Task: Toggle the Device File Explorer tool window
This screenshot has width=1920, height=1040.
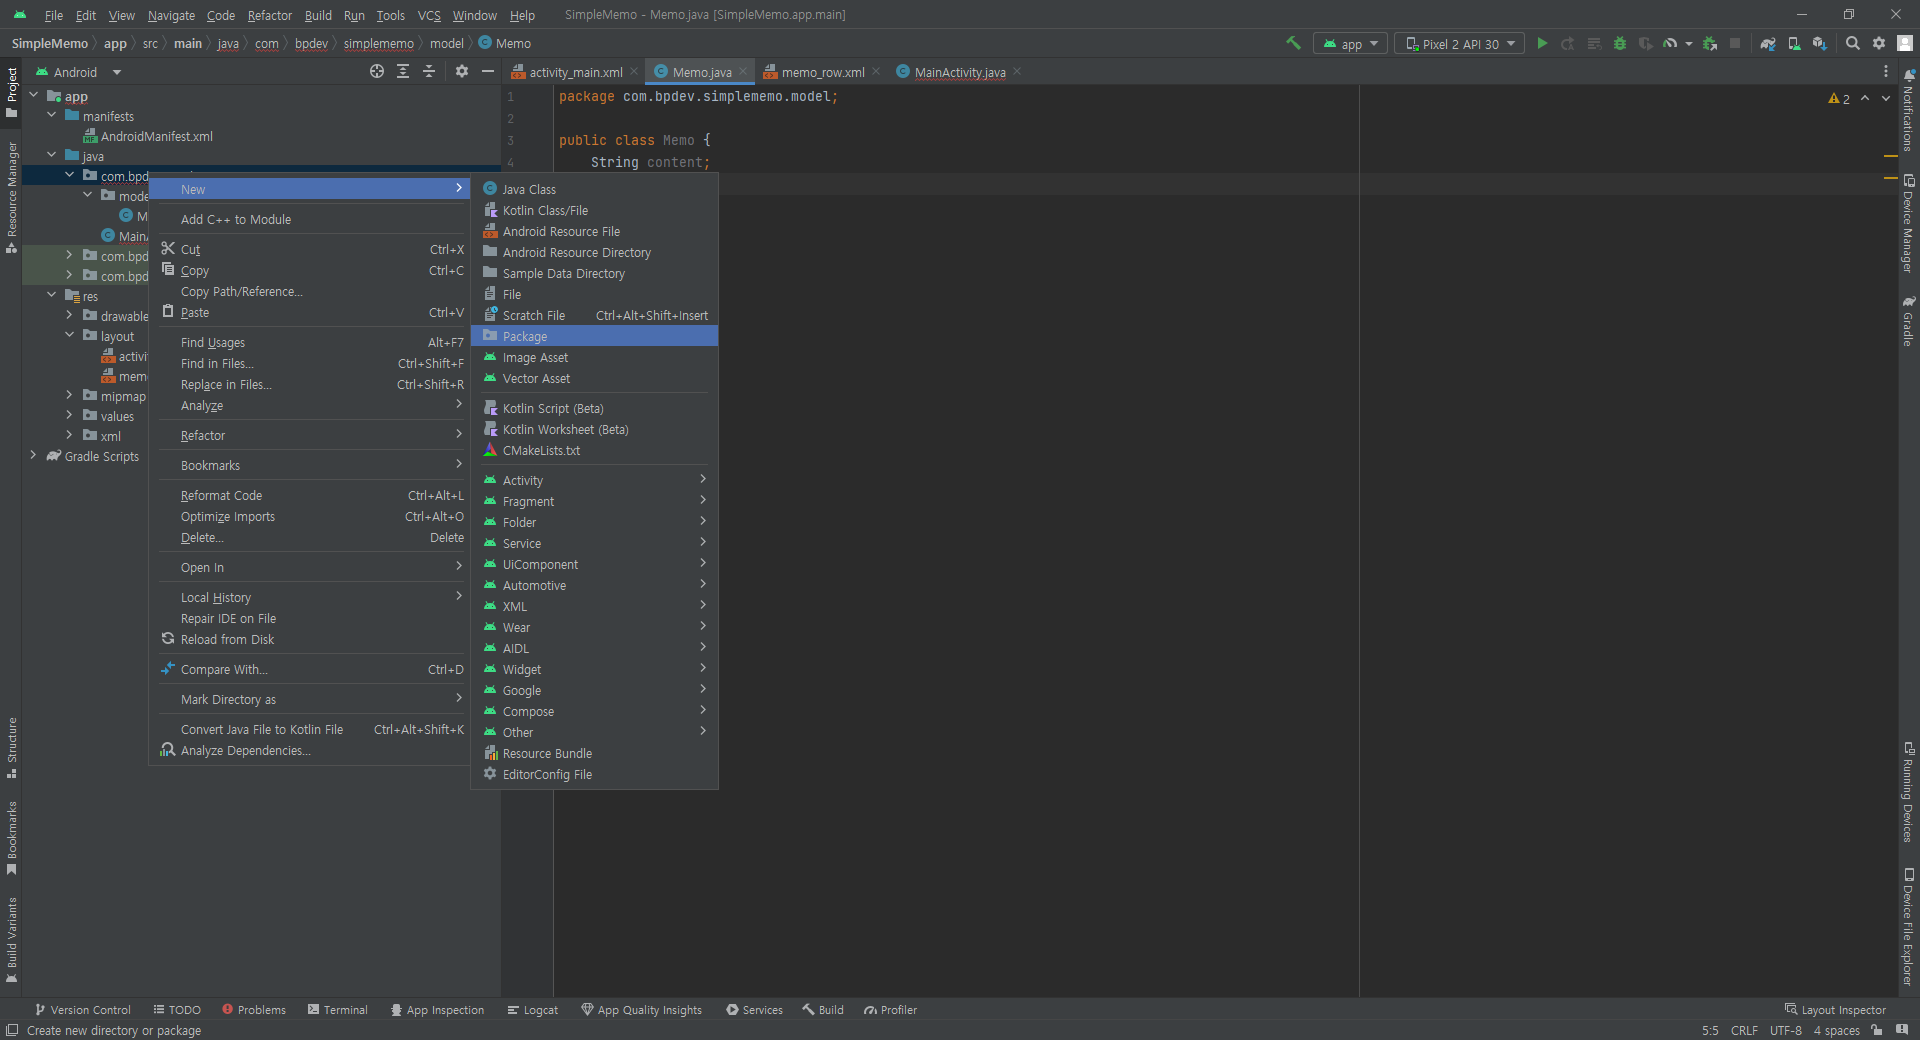Action: click(x=1908, y=927)
